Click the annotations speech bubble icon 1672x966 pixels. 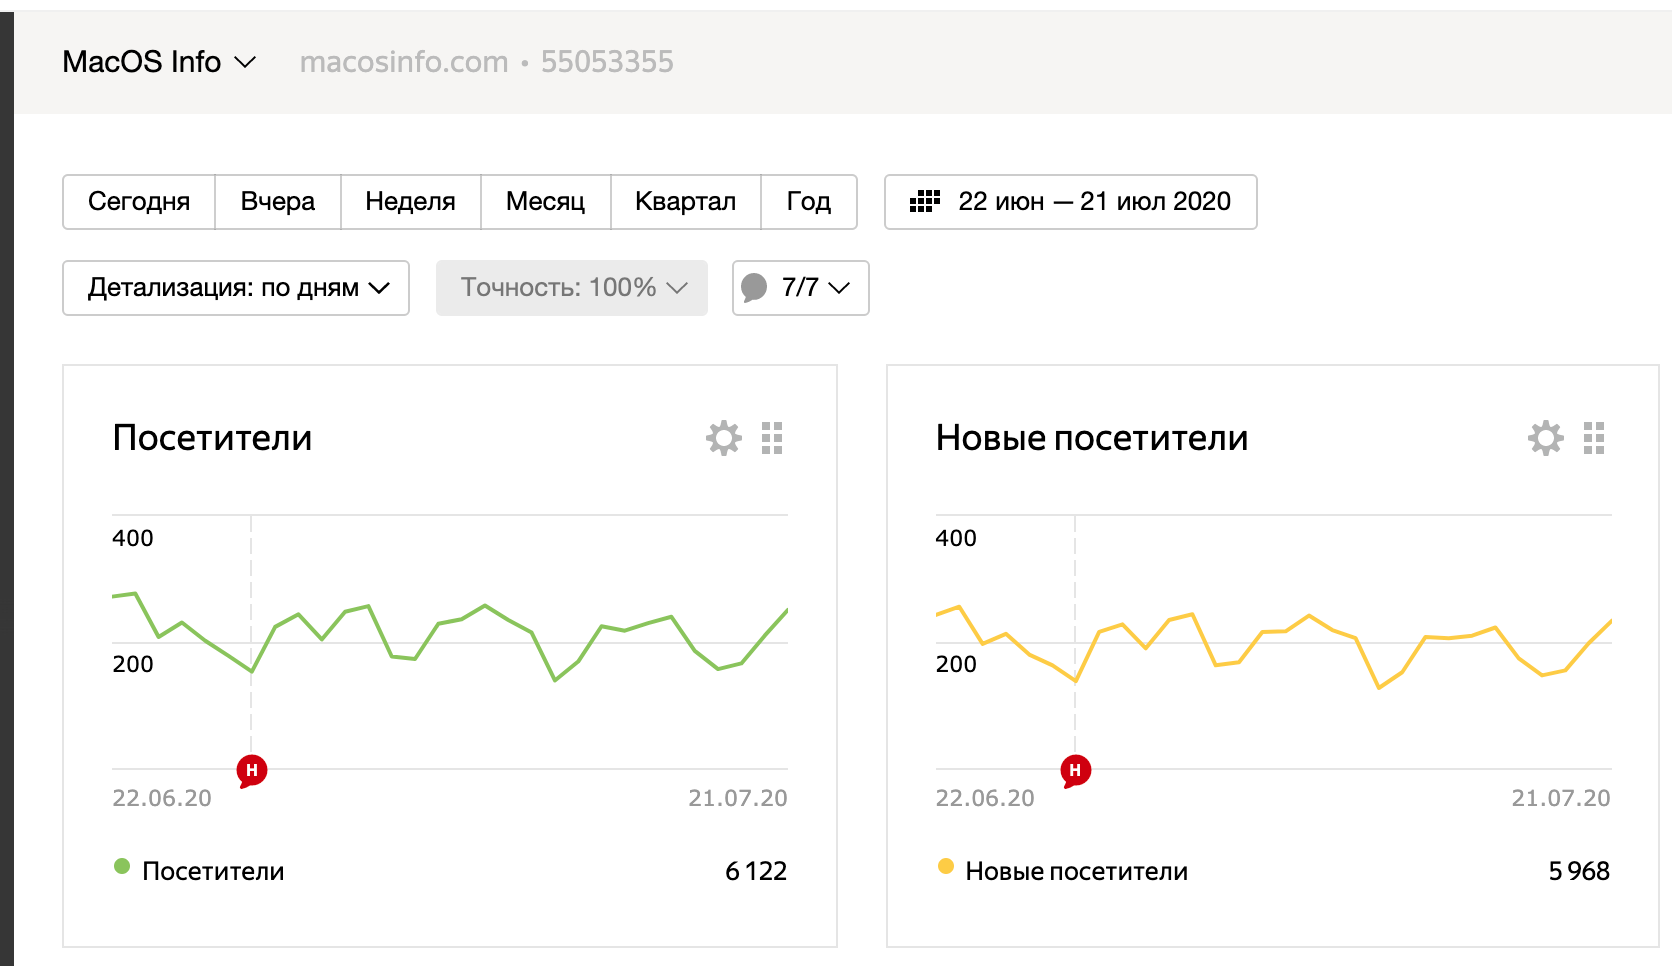tap(755, 288)
